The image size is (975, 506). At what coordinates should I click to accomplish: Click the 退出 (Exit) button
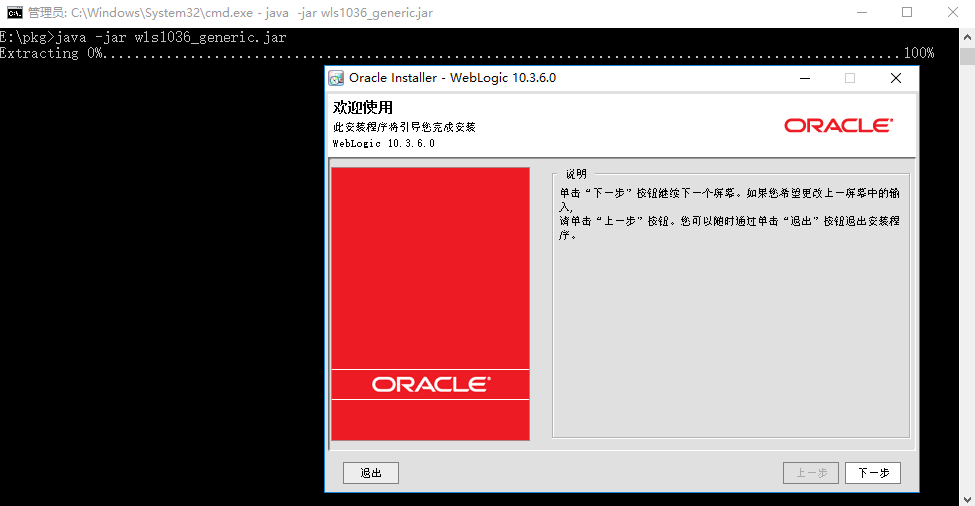point(371,473)
